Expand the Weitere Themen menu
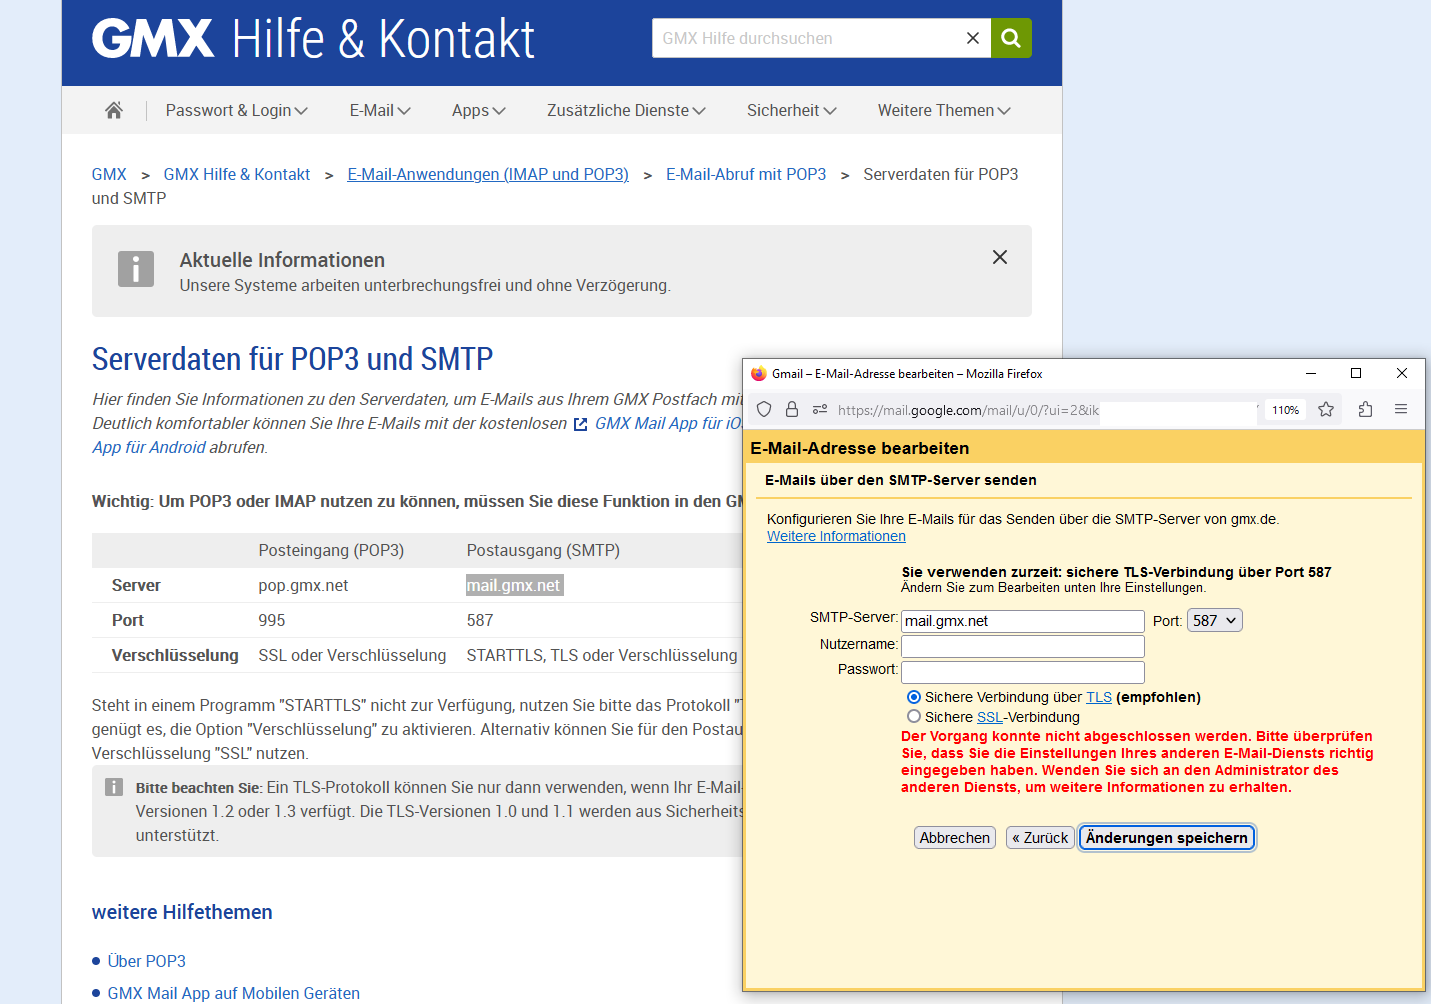The width and height of the screenshot is (1431, 1004). (944, 110)
